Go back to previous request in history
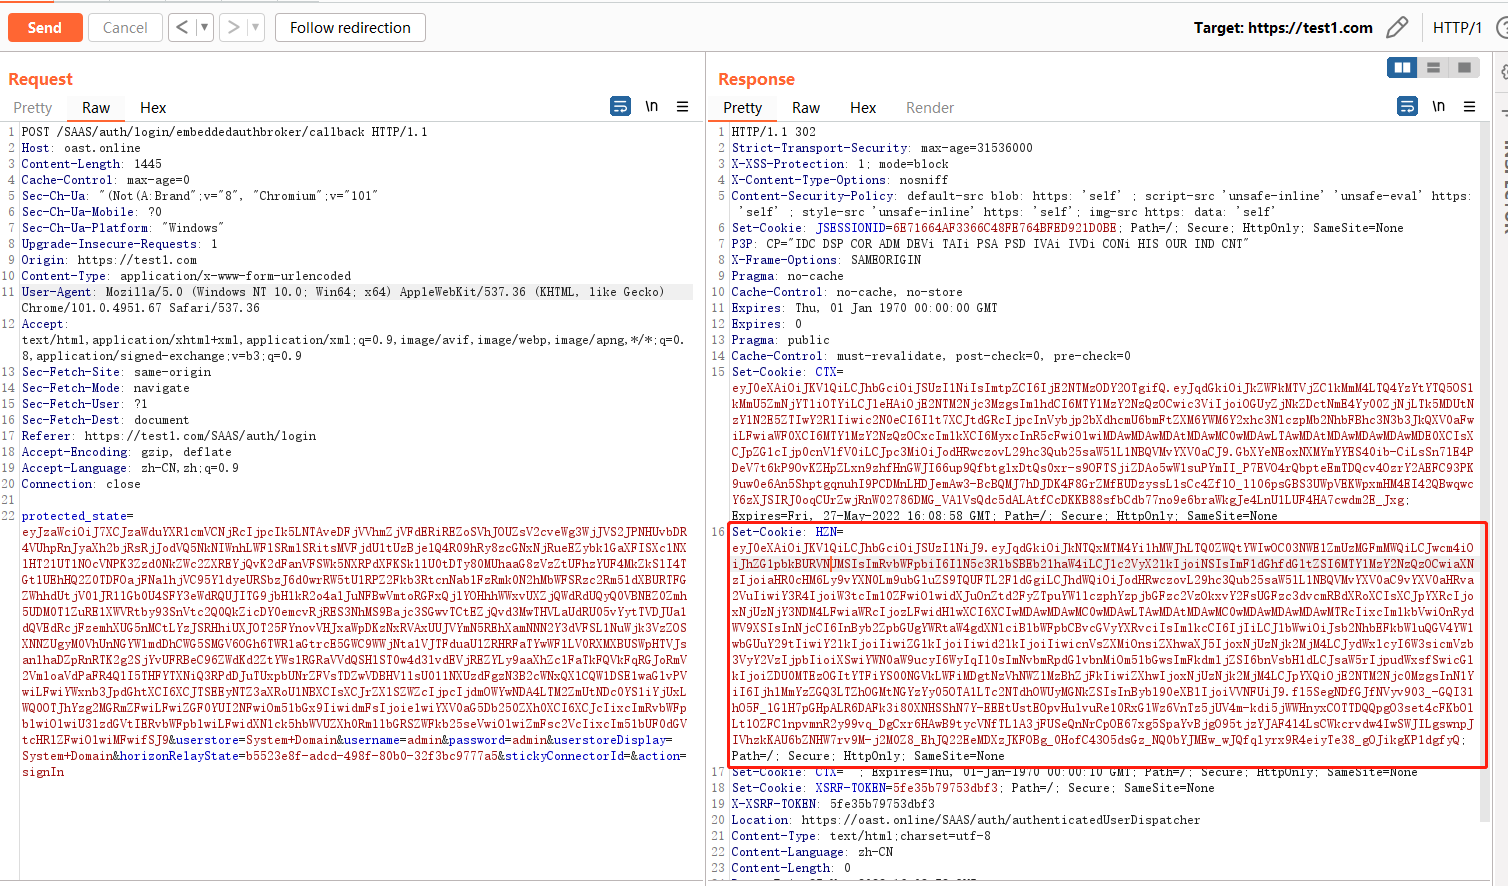The image size is (1508, 886). [181, 27]
